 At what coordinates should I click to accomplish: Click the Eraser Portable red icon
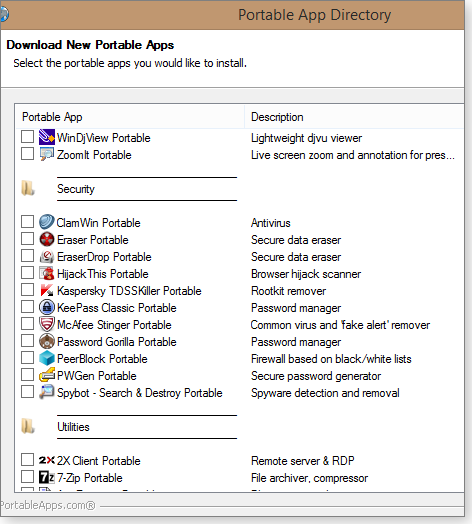(x=47, y=239)
